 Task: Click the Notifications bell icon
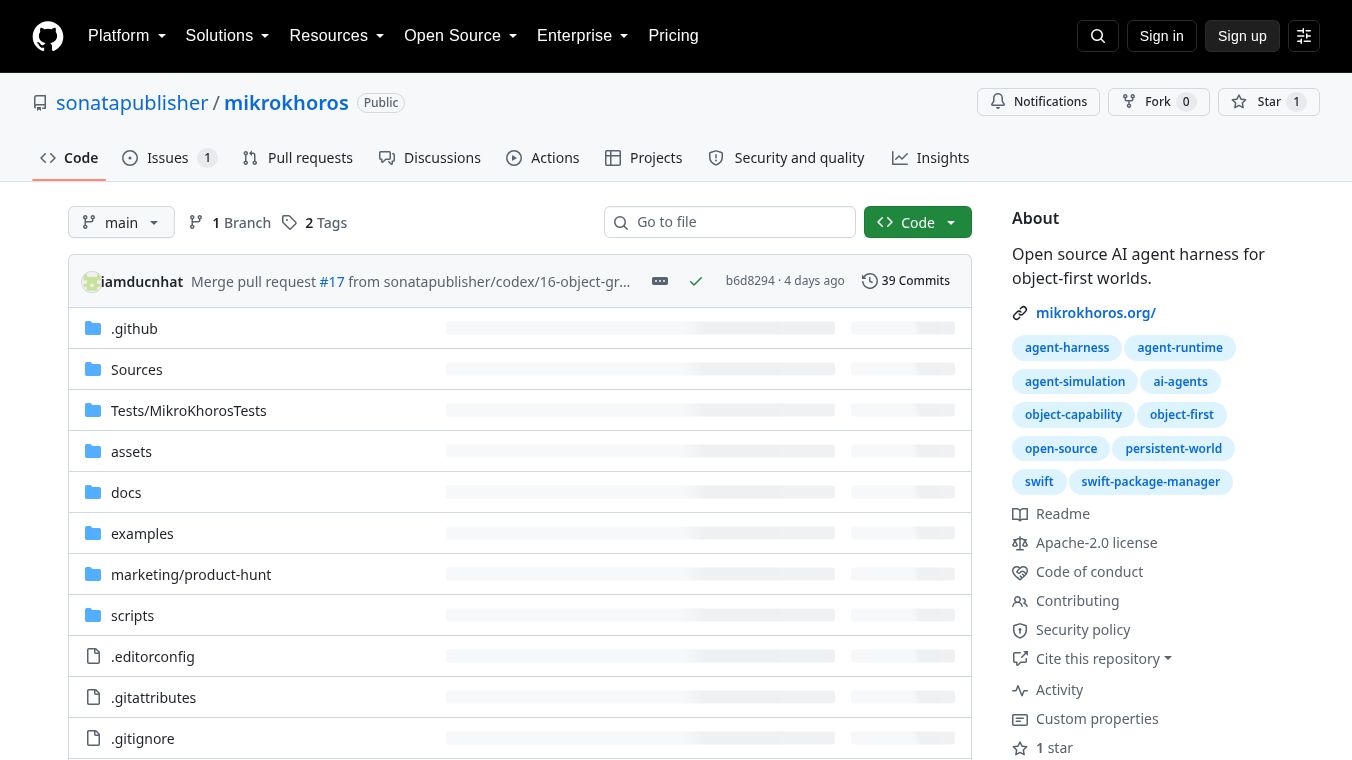point(998,102)
